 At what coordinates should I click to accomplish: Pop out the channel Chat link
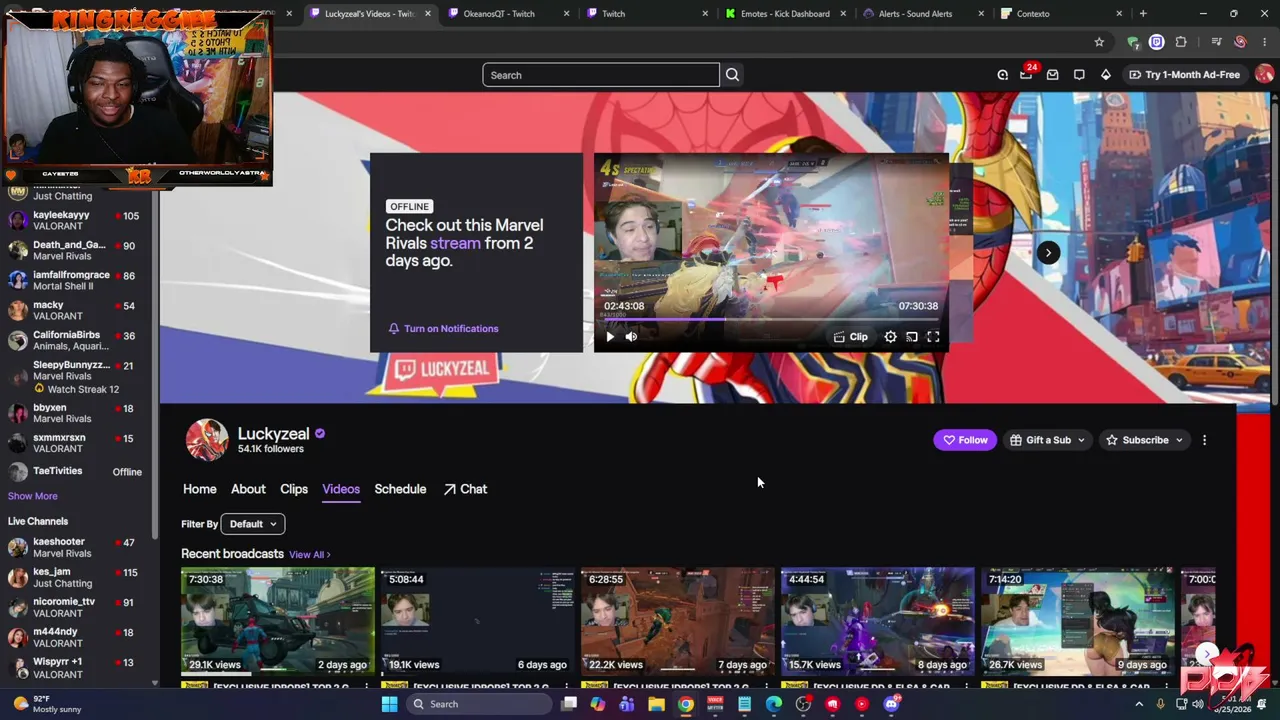coord(465,489)
